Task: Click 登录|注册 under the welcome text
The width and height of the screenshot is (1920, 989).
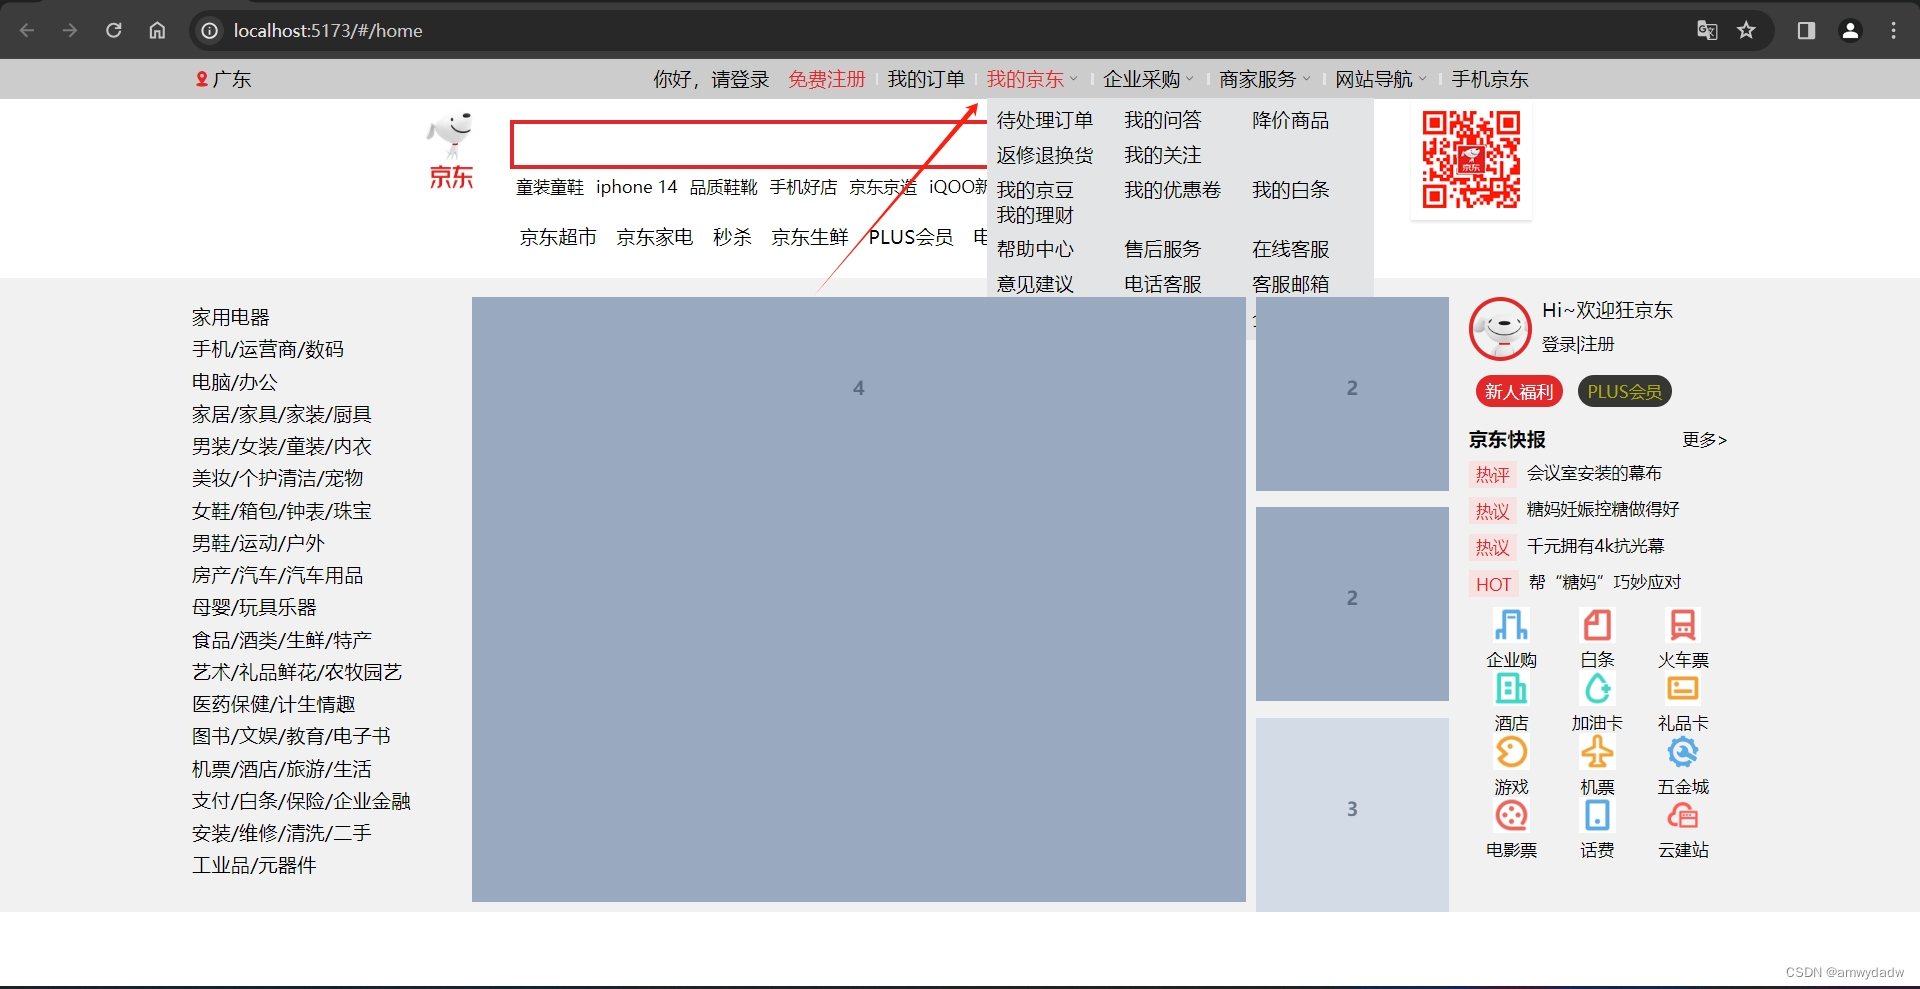Action: click(1578, 344)
